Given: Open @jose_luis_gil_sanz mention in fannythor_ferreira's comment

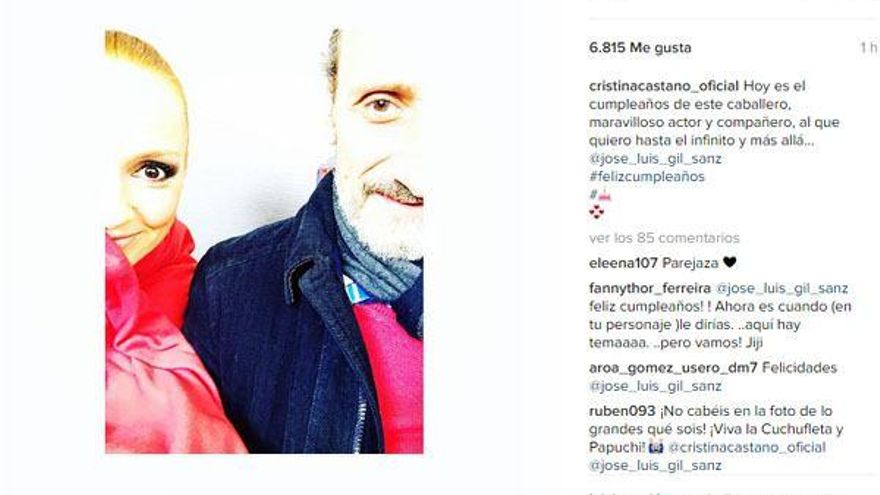Looking at the screenshot, I should click(782, 288).
